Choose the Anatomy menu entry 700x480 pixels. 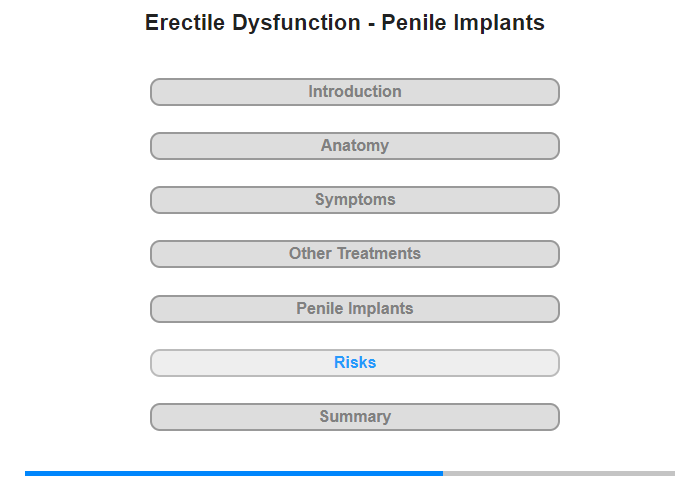354,146
